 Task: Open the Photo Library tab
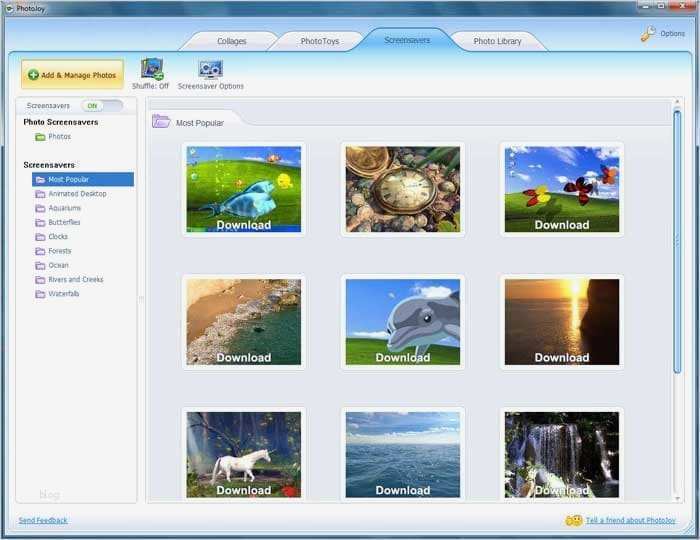[x=497, y=41]
